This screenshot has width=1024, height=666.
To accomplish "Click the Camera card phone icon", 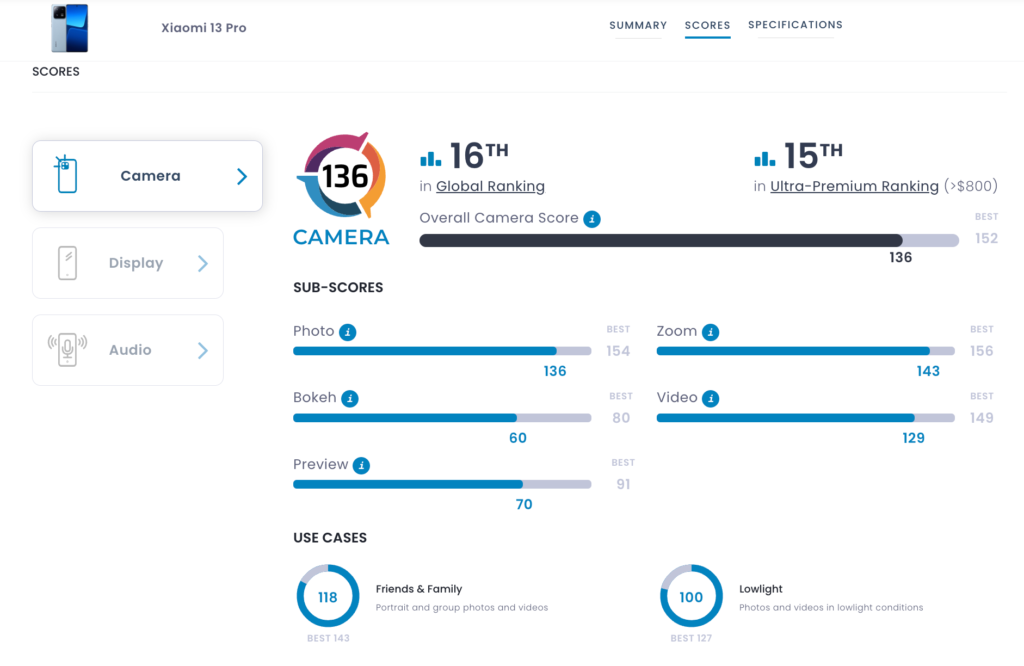I will pos(66,174).
